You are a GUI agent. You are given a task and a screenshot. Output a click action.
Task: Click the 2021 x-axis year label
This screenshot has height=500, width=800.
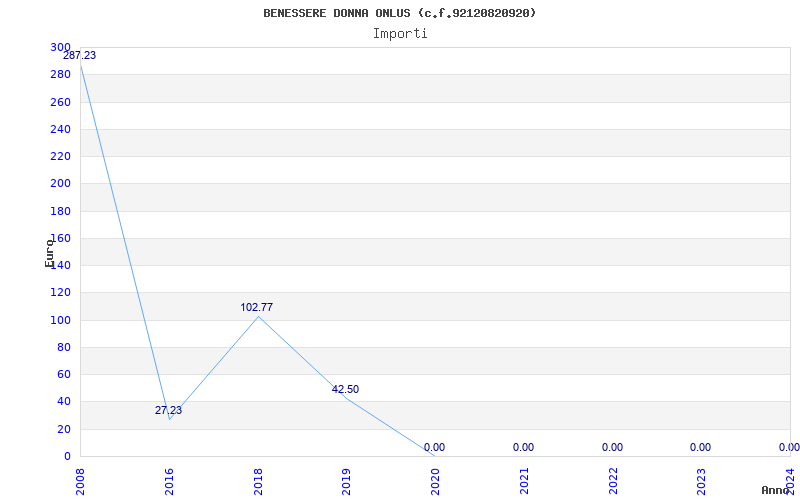(x=524, y=481)
